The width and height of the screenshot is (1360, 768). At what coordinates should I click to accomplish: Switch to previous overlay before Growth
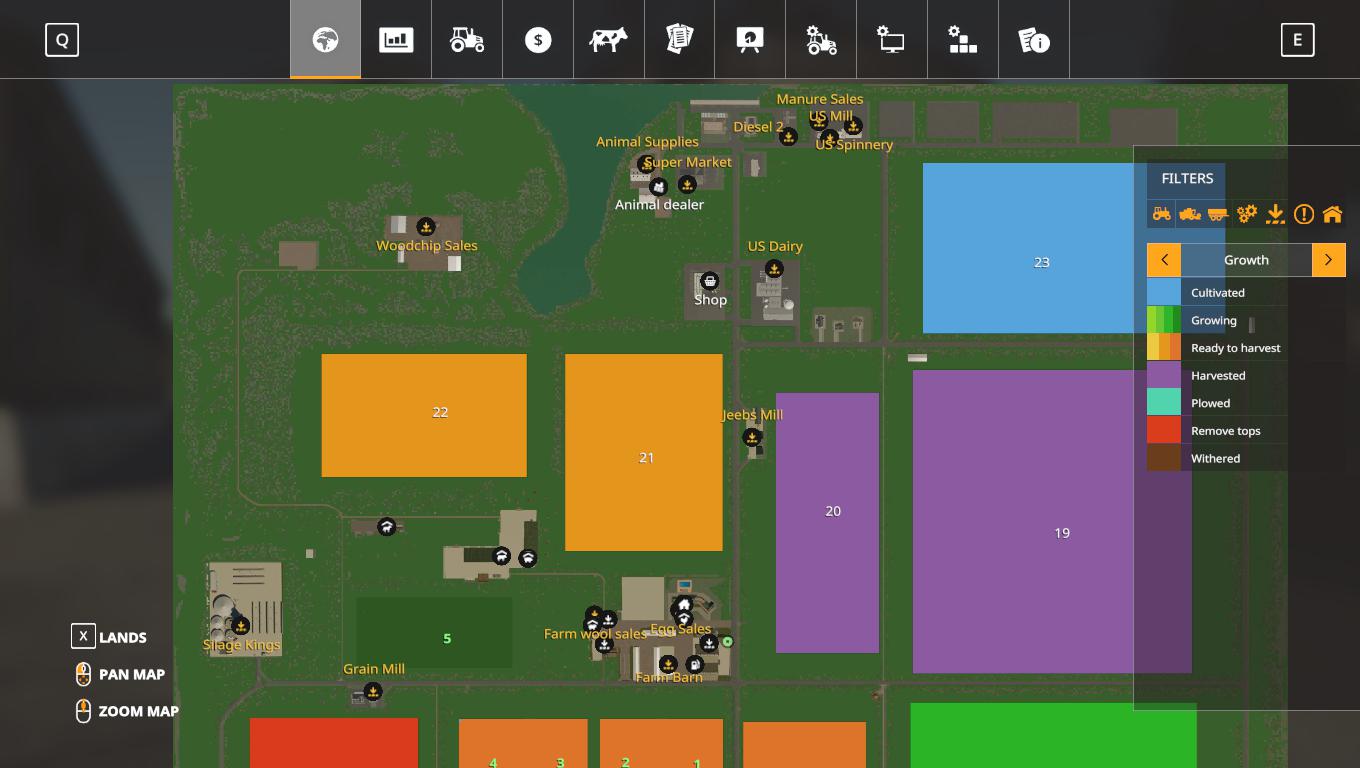[1164, 260]
